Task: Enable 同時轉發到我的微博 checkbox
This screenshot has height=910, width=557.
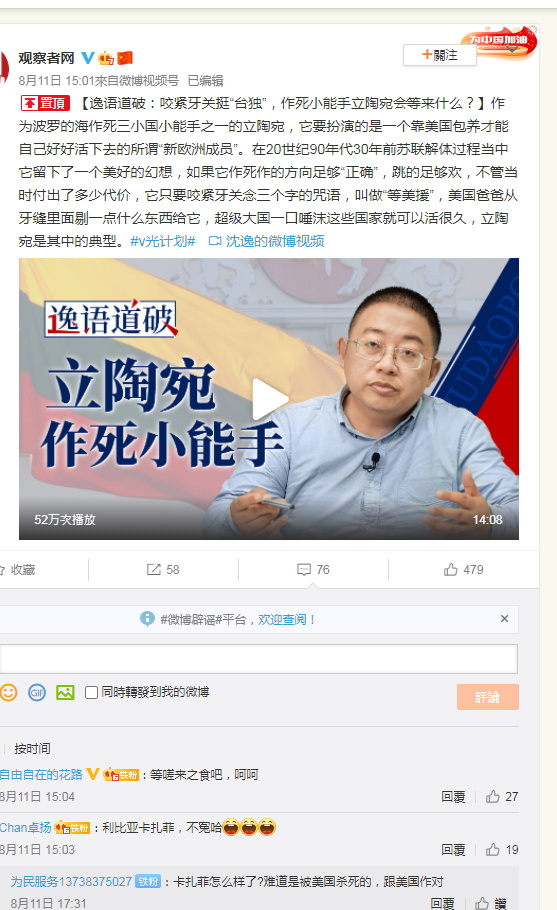Action: (x=91, y=692)
